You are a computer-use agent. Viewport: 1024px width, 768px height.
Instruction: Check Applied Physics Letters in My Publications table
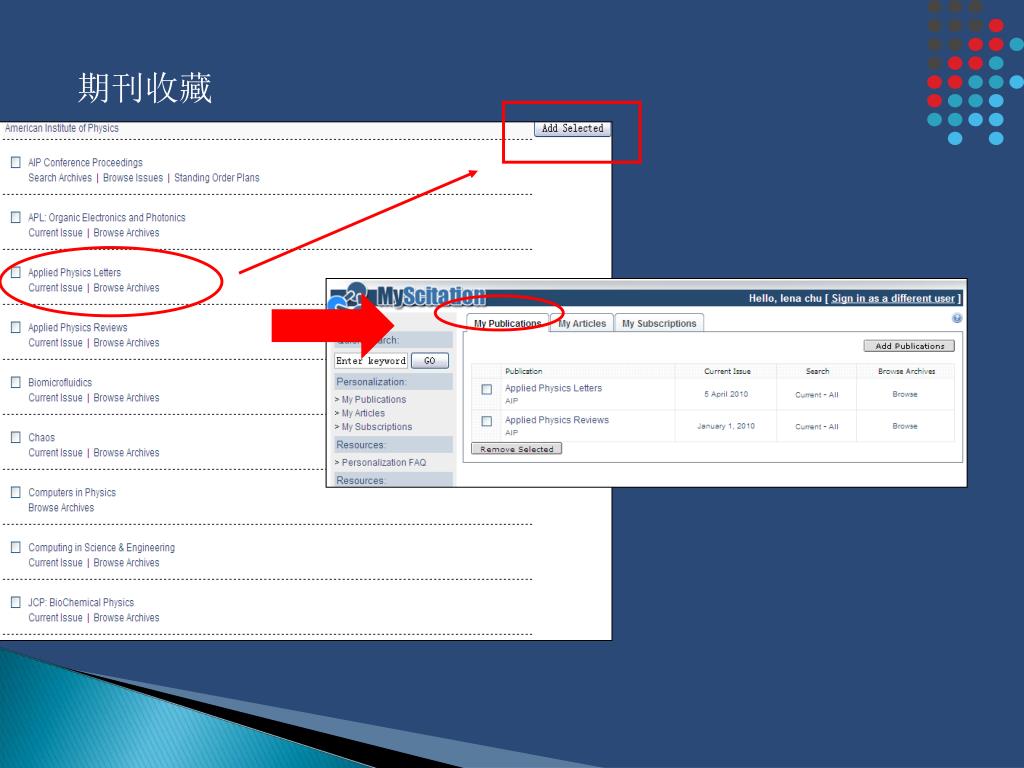coord(487,389)
